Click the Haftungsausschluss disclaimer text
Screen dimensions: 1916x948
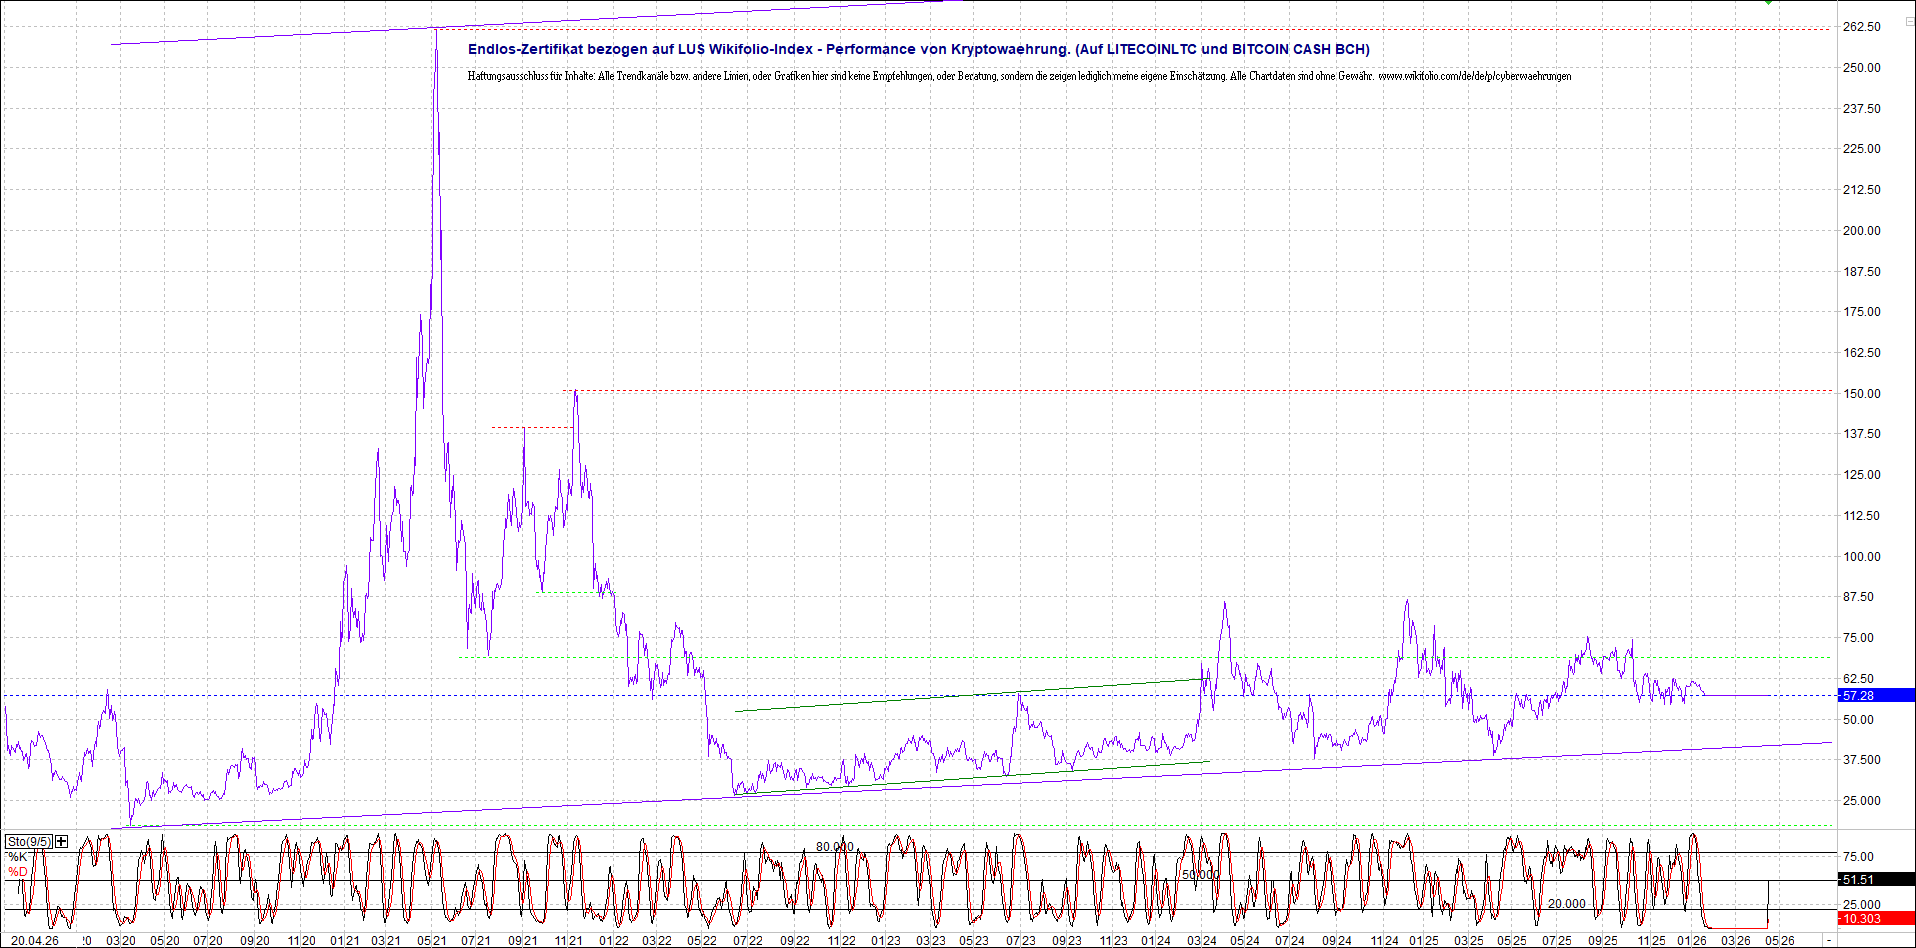(1018, 76)
